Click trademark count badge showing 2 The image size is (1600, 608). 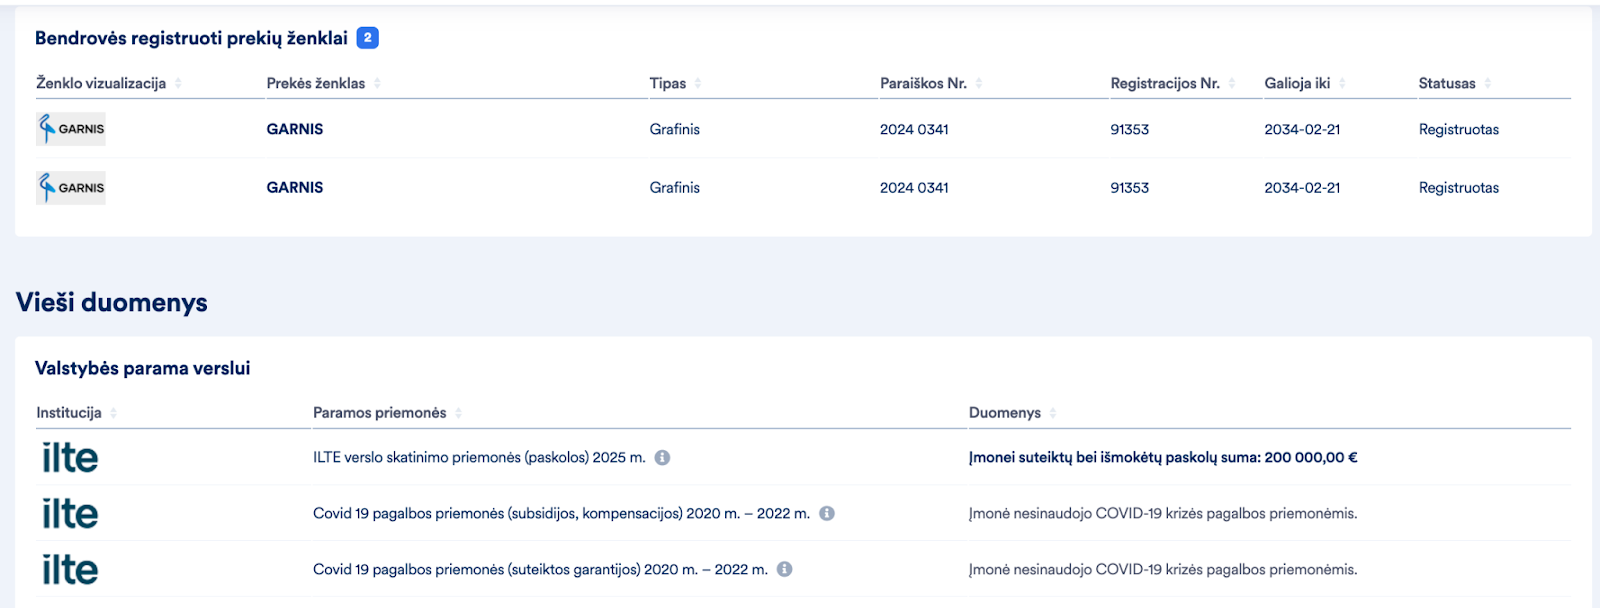coord(368,38)
